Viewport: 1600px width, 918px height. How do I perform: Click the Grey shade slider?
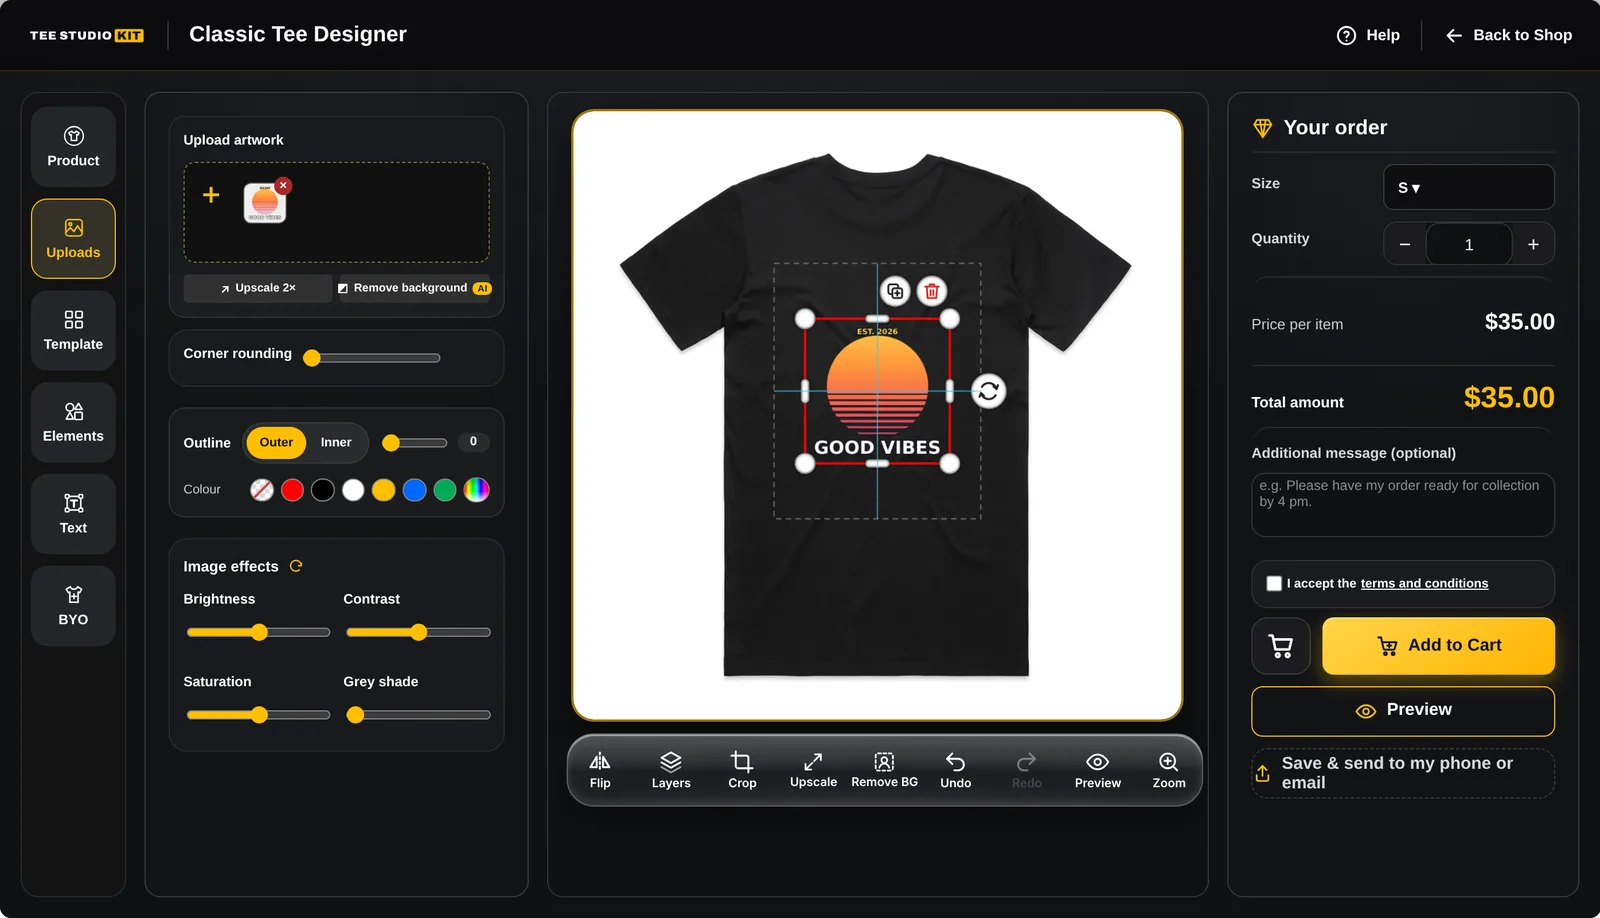pyautogui.click(x=418, y=715)
